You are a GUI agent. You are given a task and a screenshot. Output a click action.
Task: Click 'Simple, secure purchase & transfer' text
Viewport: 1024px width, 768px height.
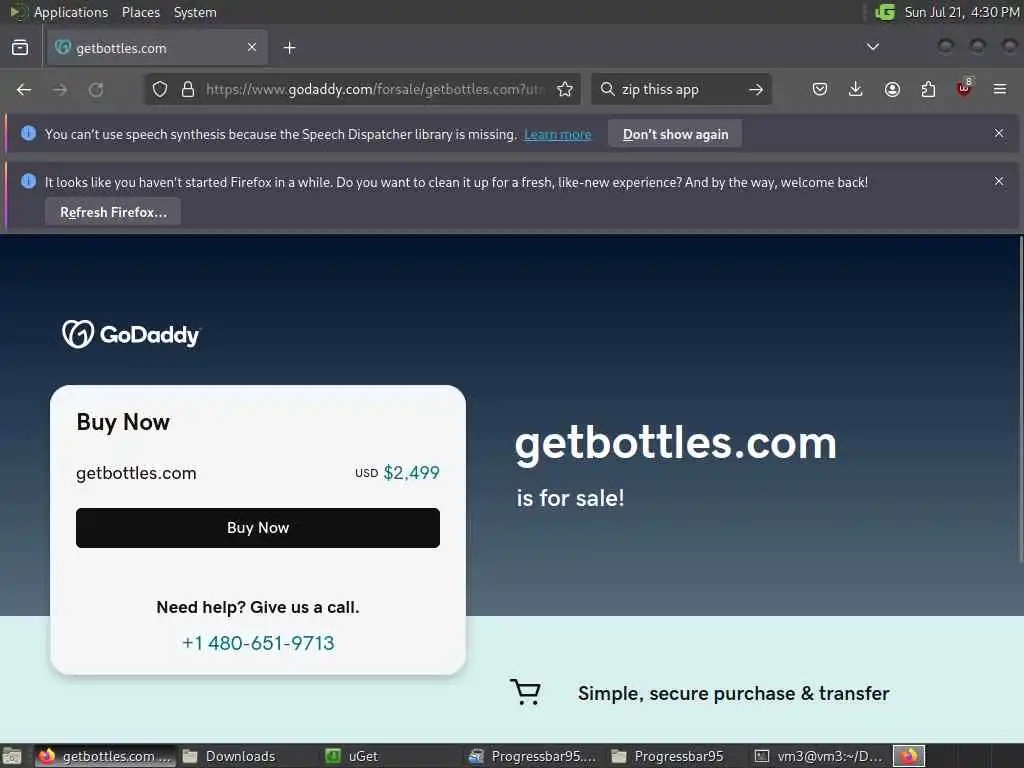coord(733,693)
